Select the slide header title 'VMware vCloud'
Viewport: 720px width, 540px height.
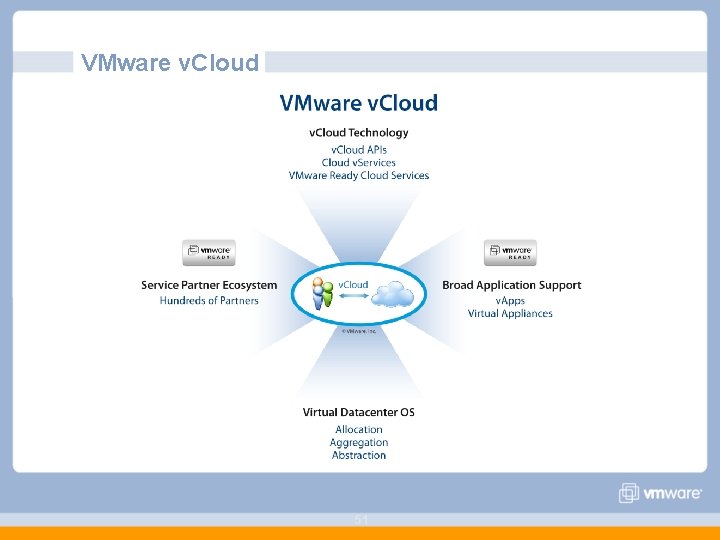[x=170, y=62]
